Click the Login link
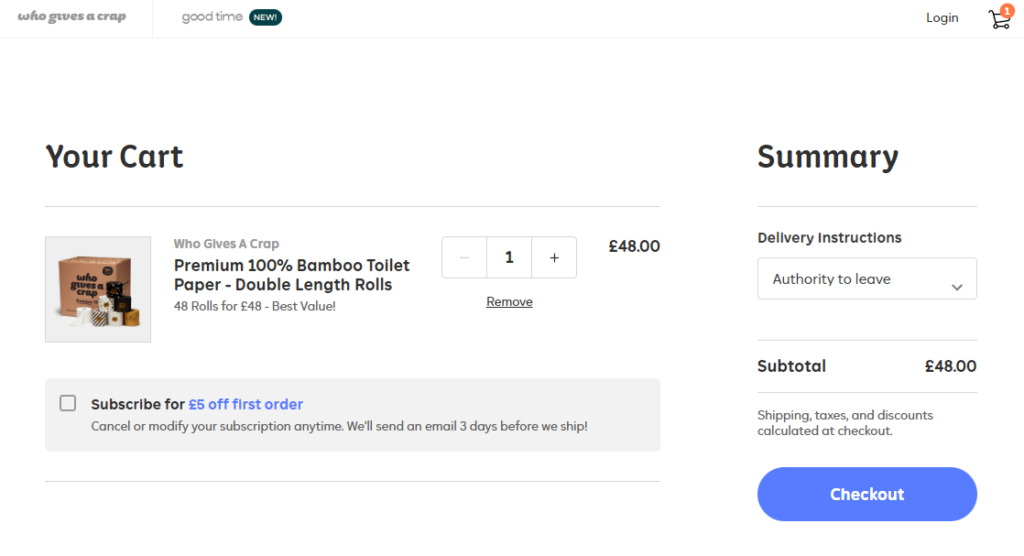This screenshot has height=556, width=1024. pos(942,18)
